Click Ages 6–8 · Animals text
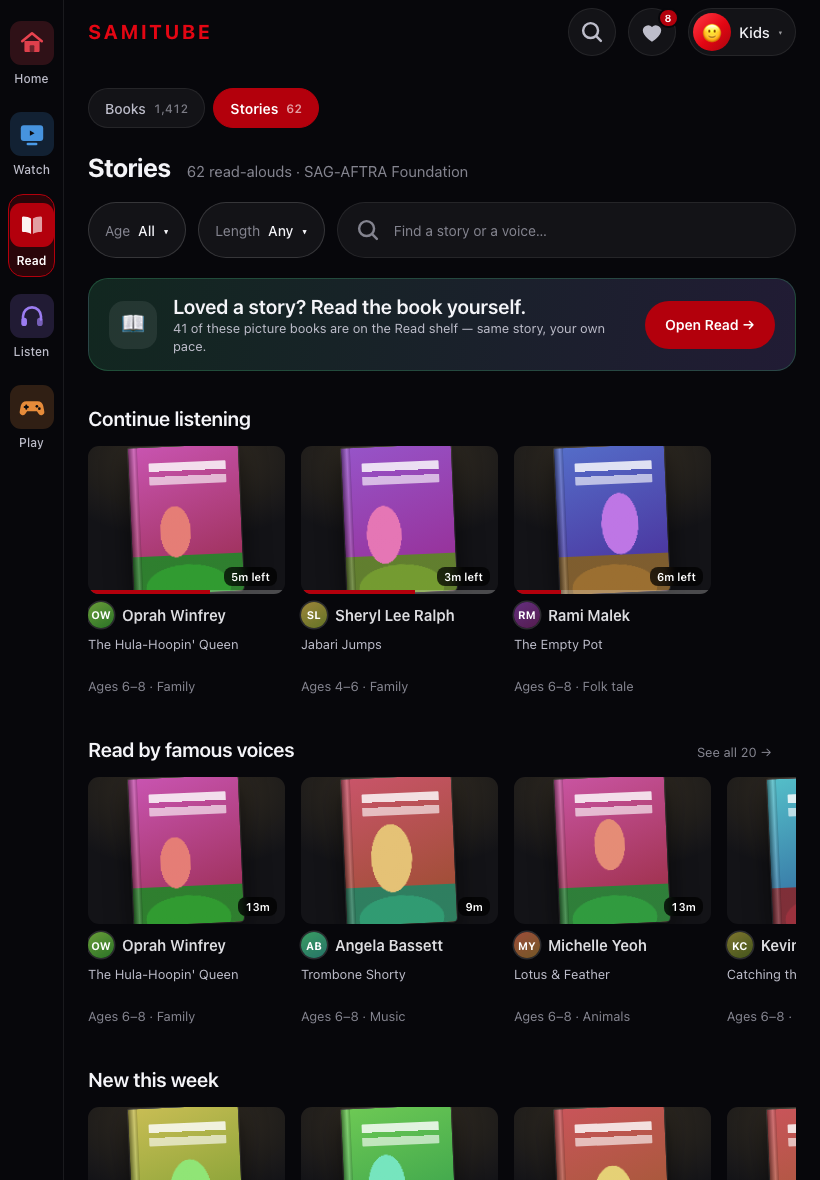The height and width of the screenshot is (1180, 820). (x=572, y=1017)
